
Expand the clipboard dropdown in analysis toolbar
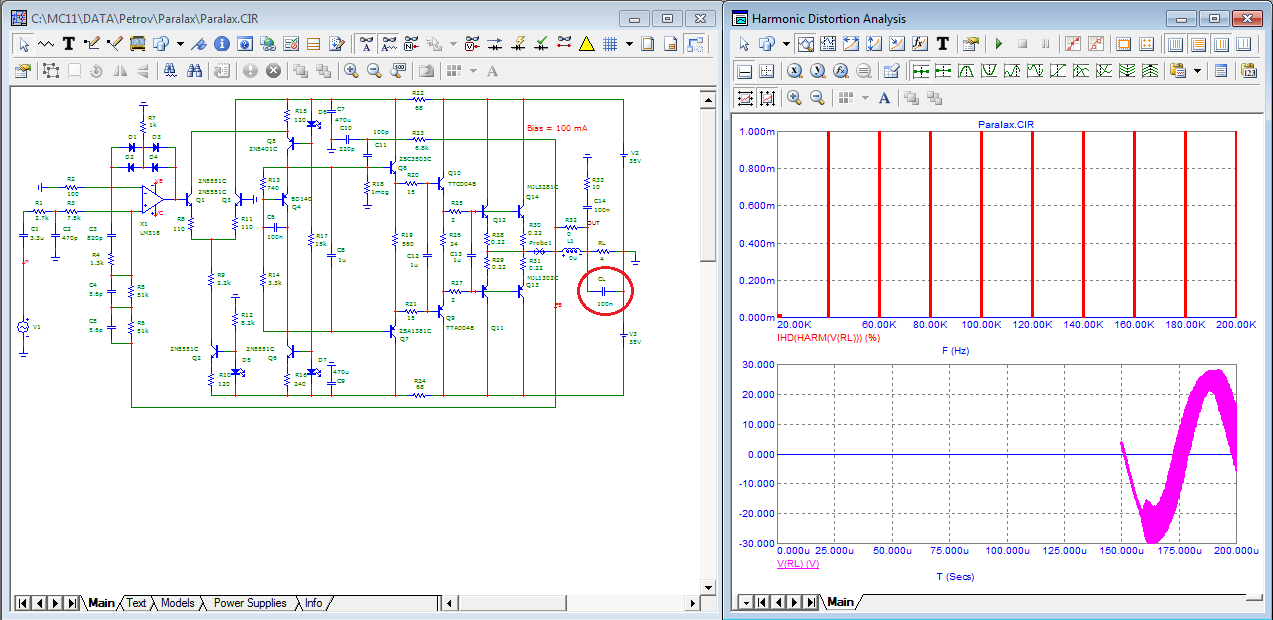(x=1196, y=71)
